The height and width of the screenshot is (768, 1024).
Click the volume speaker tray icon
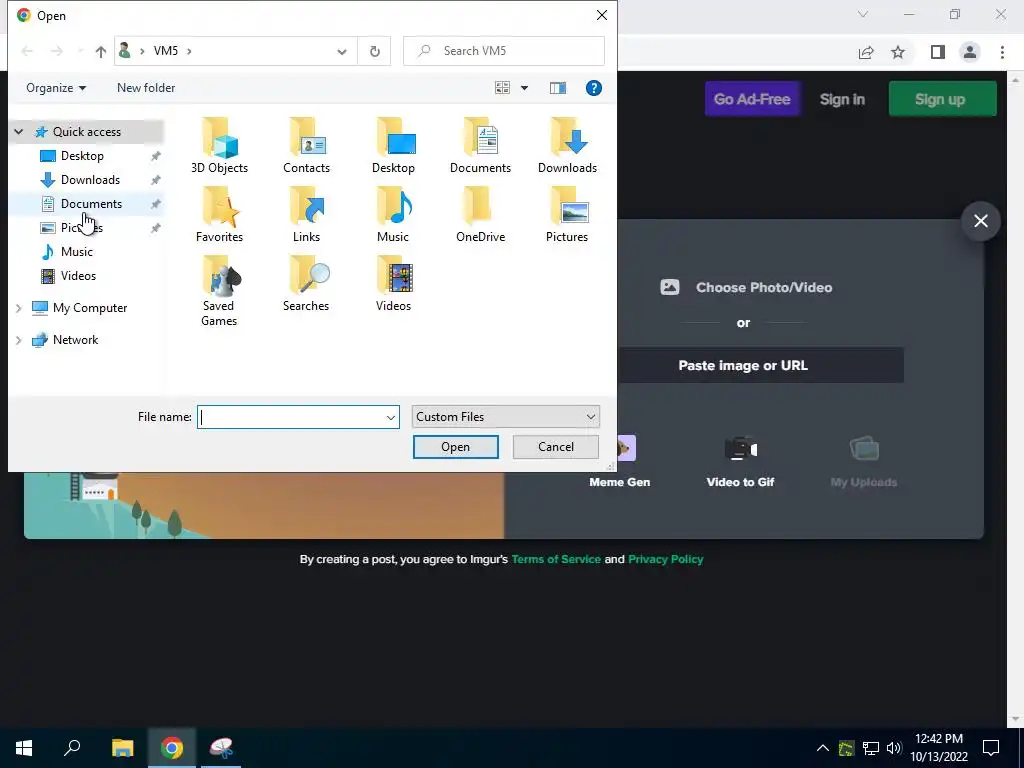(x=894, y=748)
